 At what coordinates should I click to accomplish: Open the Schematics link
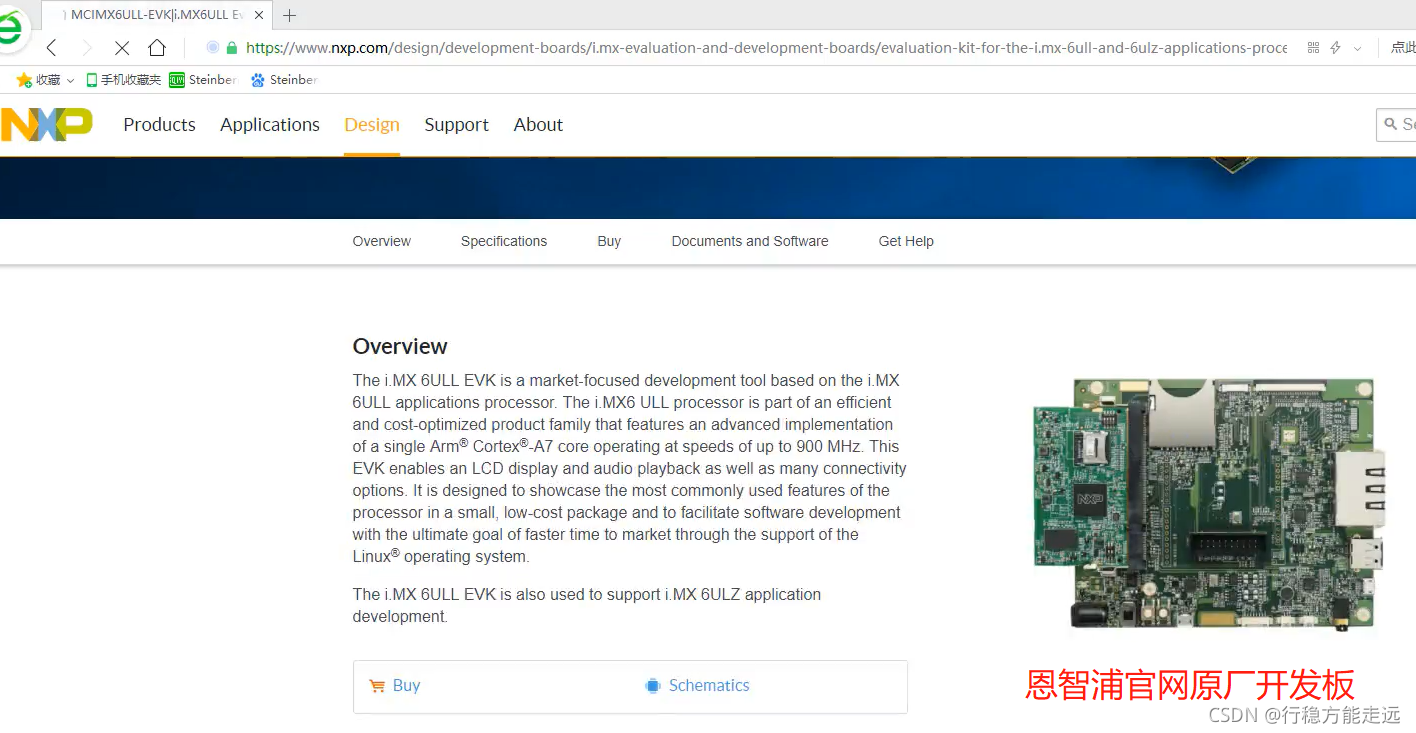(698, 686)
